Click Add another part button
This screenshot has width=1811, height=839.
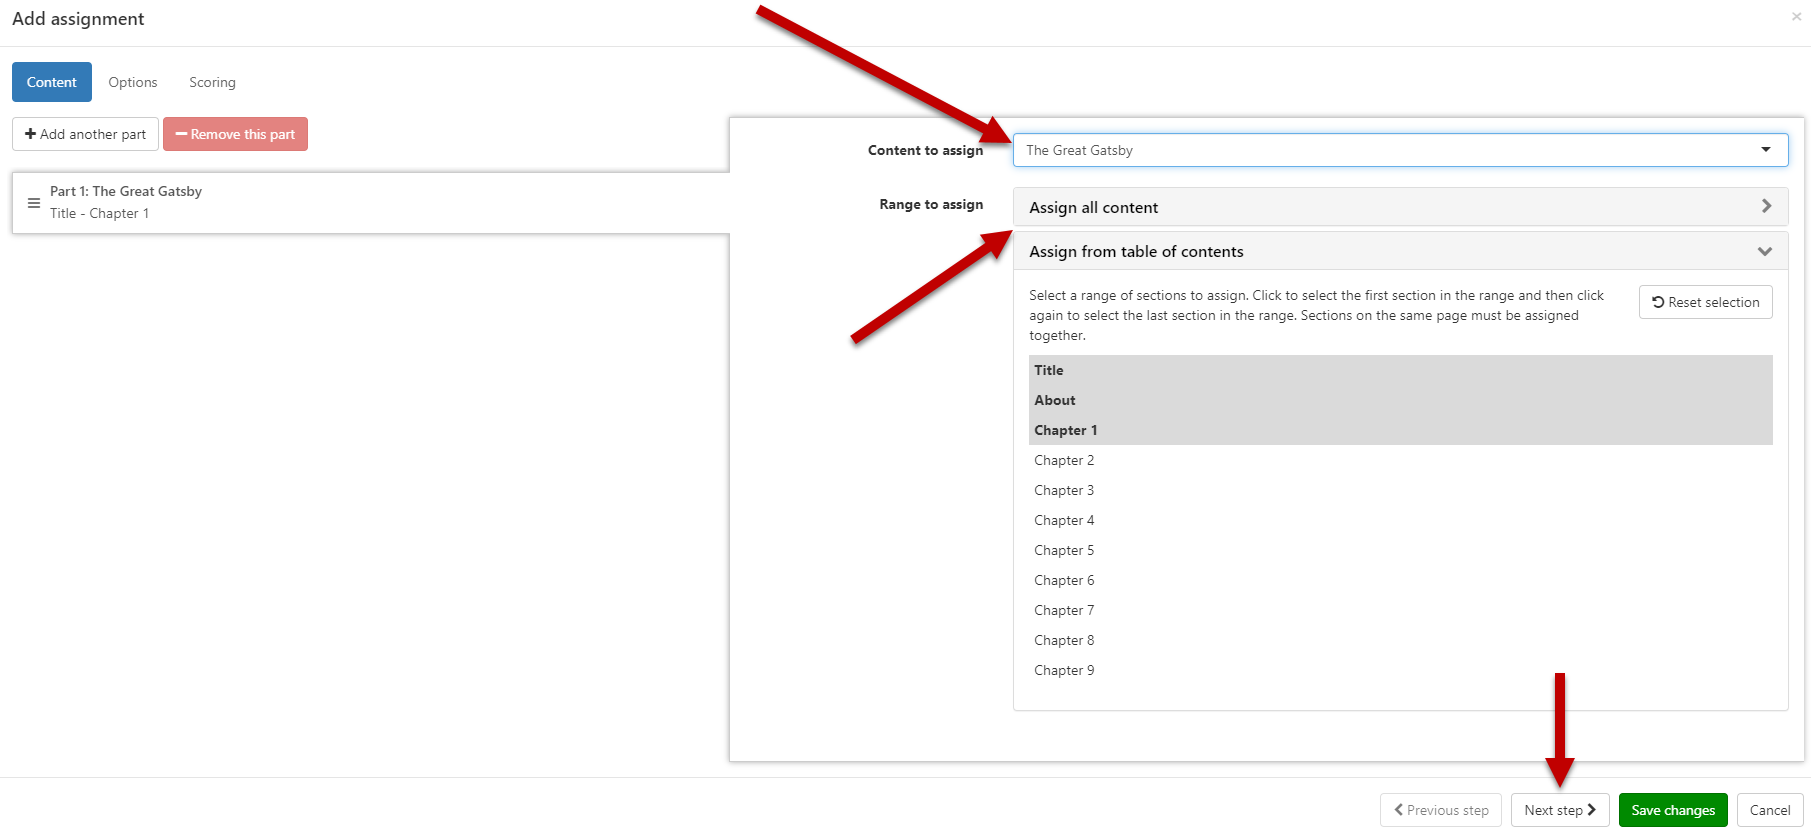coord(85,134)
